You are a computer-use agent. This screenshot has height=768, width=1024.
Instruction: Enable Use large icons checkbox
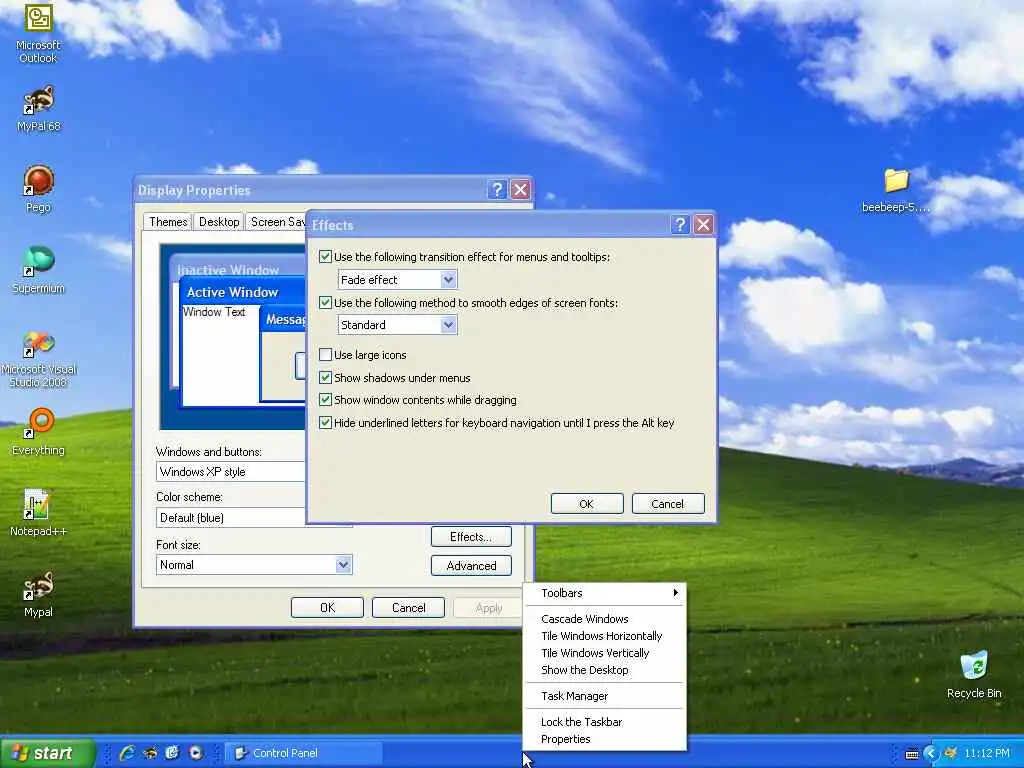(x=325, y=355)
